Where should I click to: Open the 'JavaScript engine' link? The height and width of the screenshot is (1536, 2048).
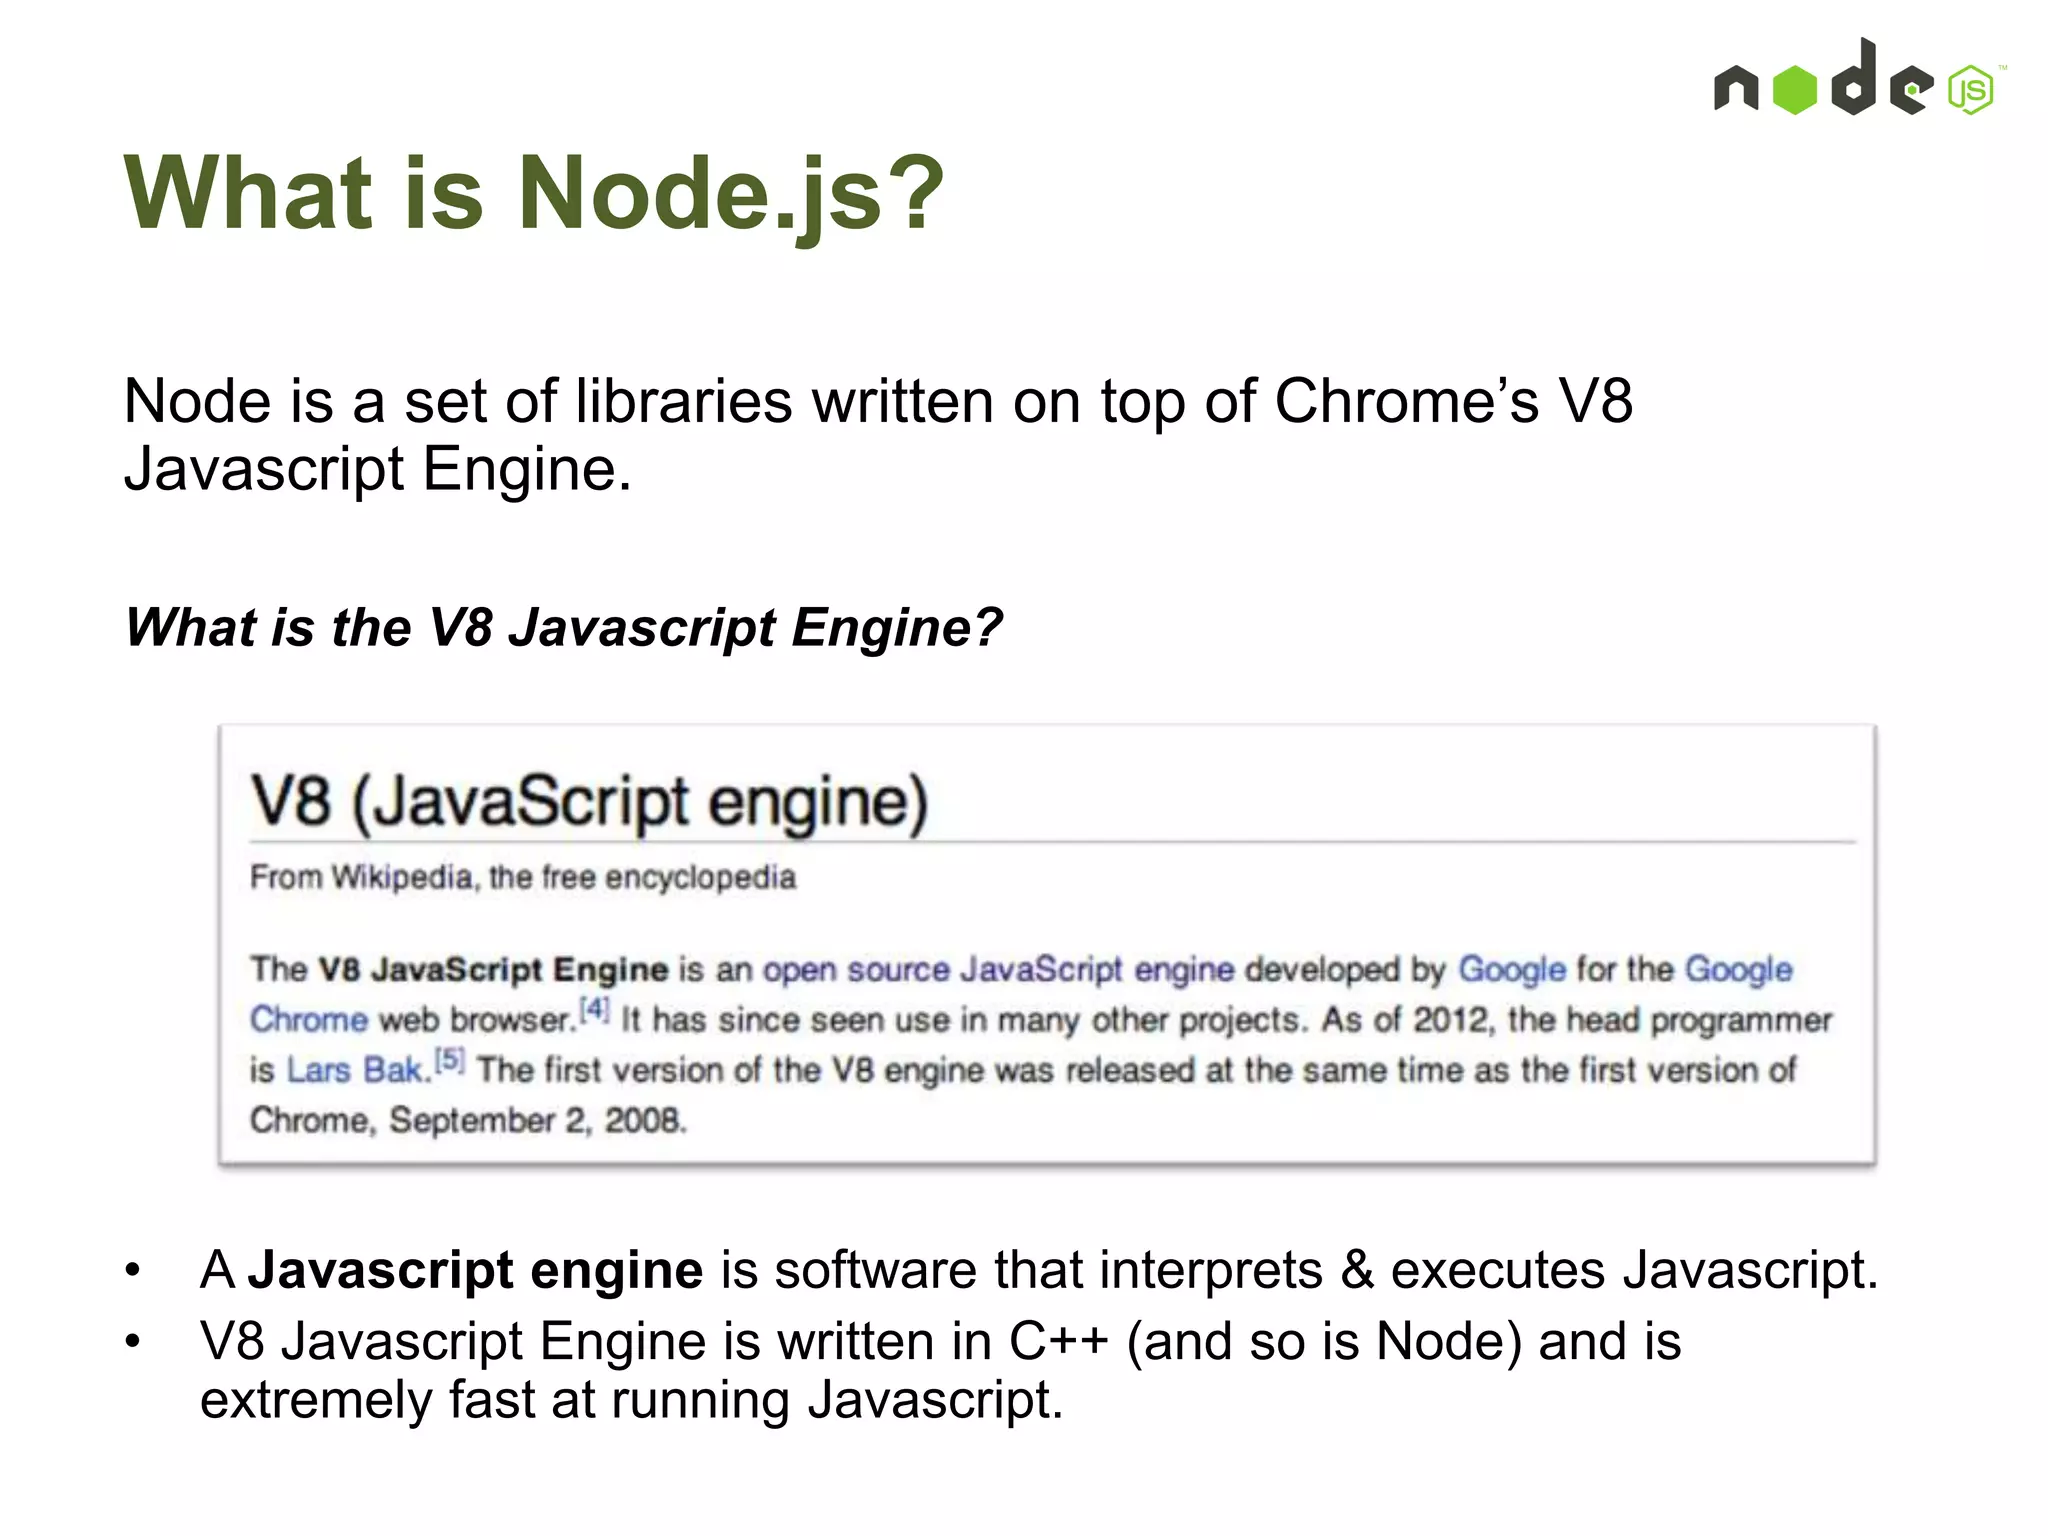point(1097,969)
